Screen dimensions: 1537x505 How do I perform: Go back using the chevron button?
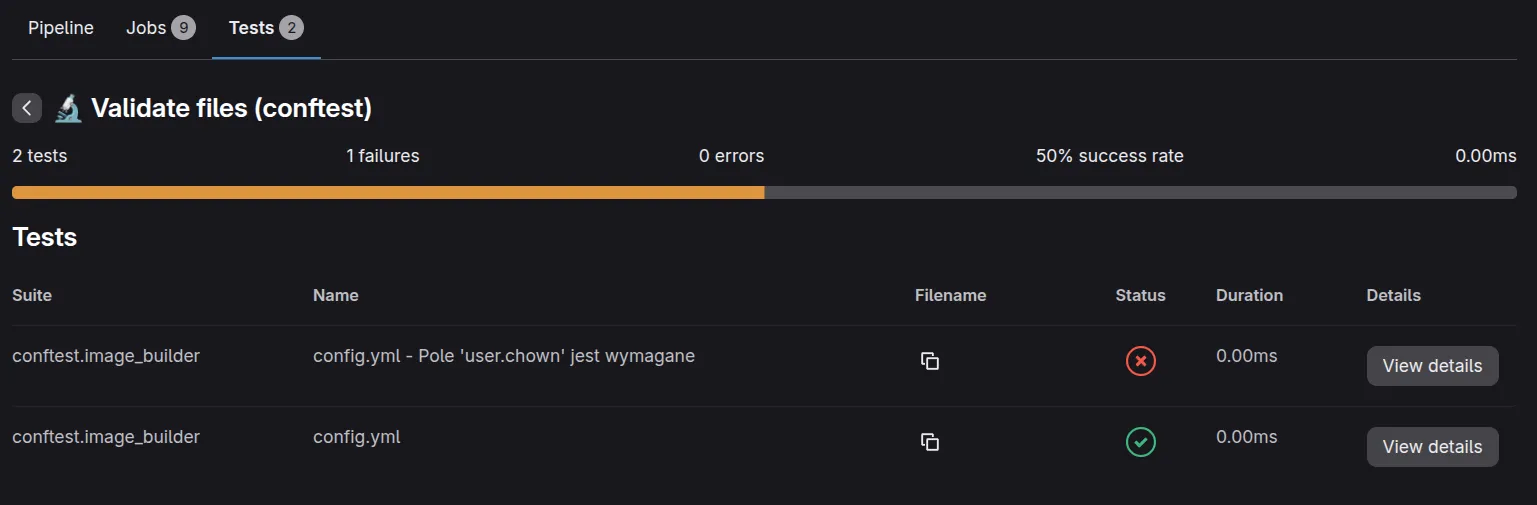coord(27,108)
